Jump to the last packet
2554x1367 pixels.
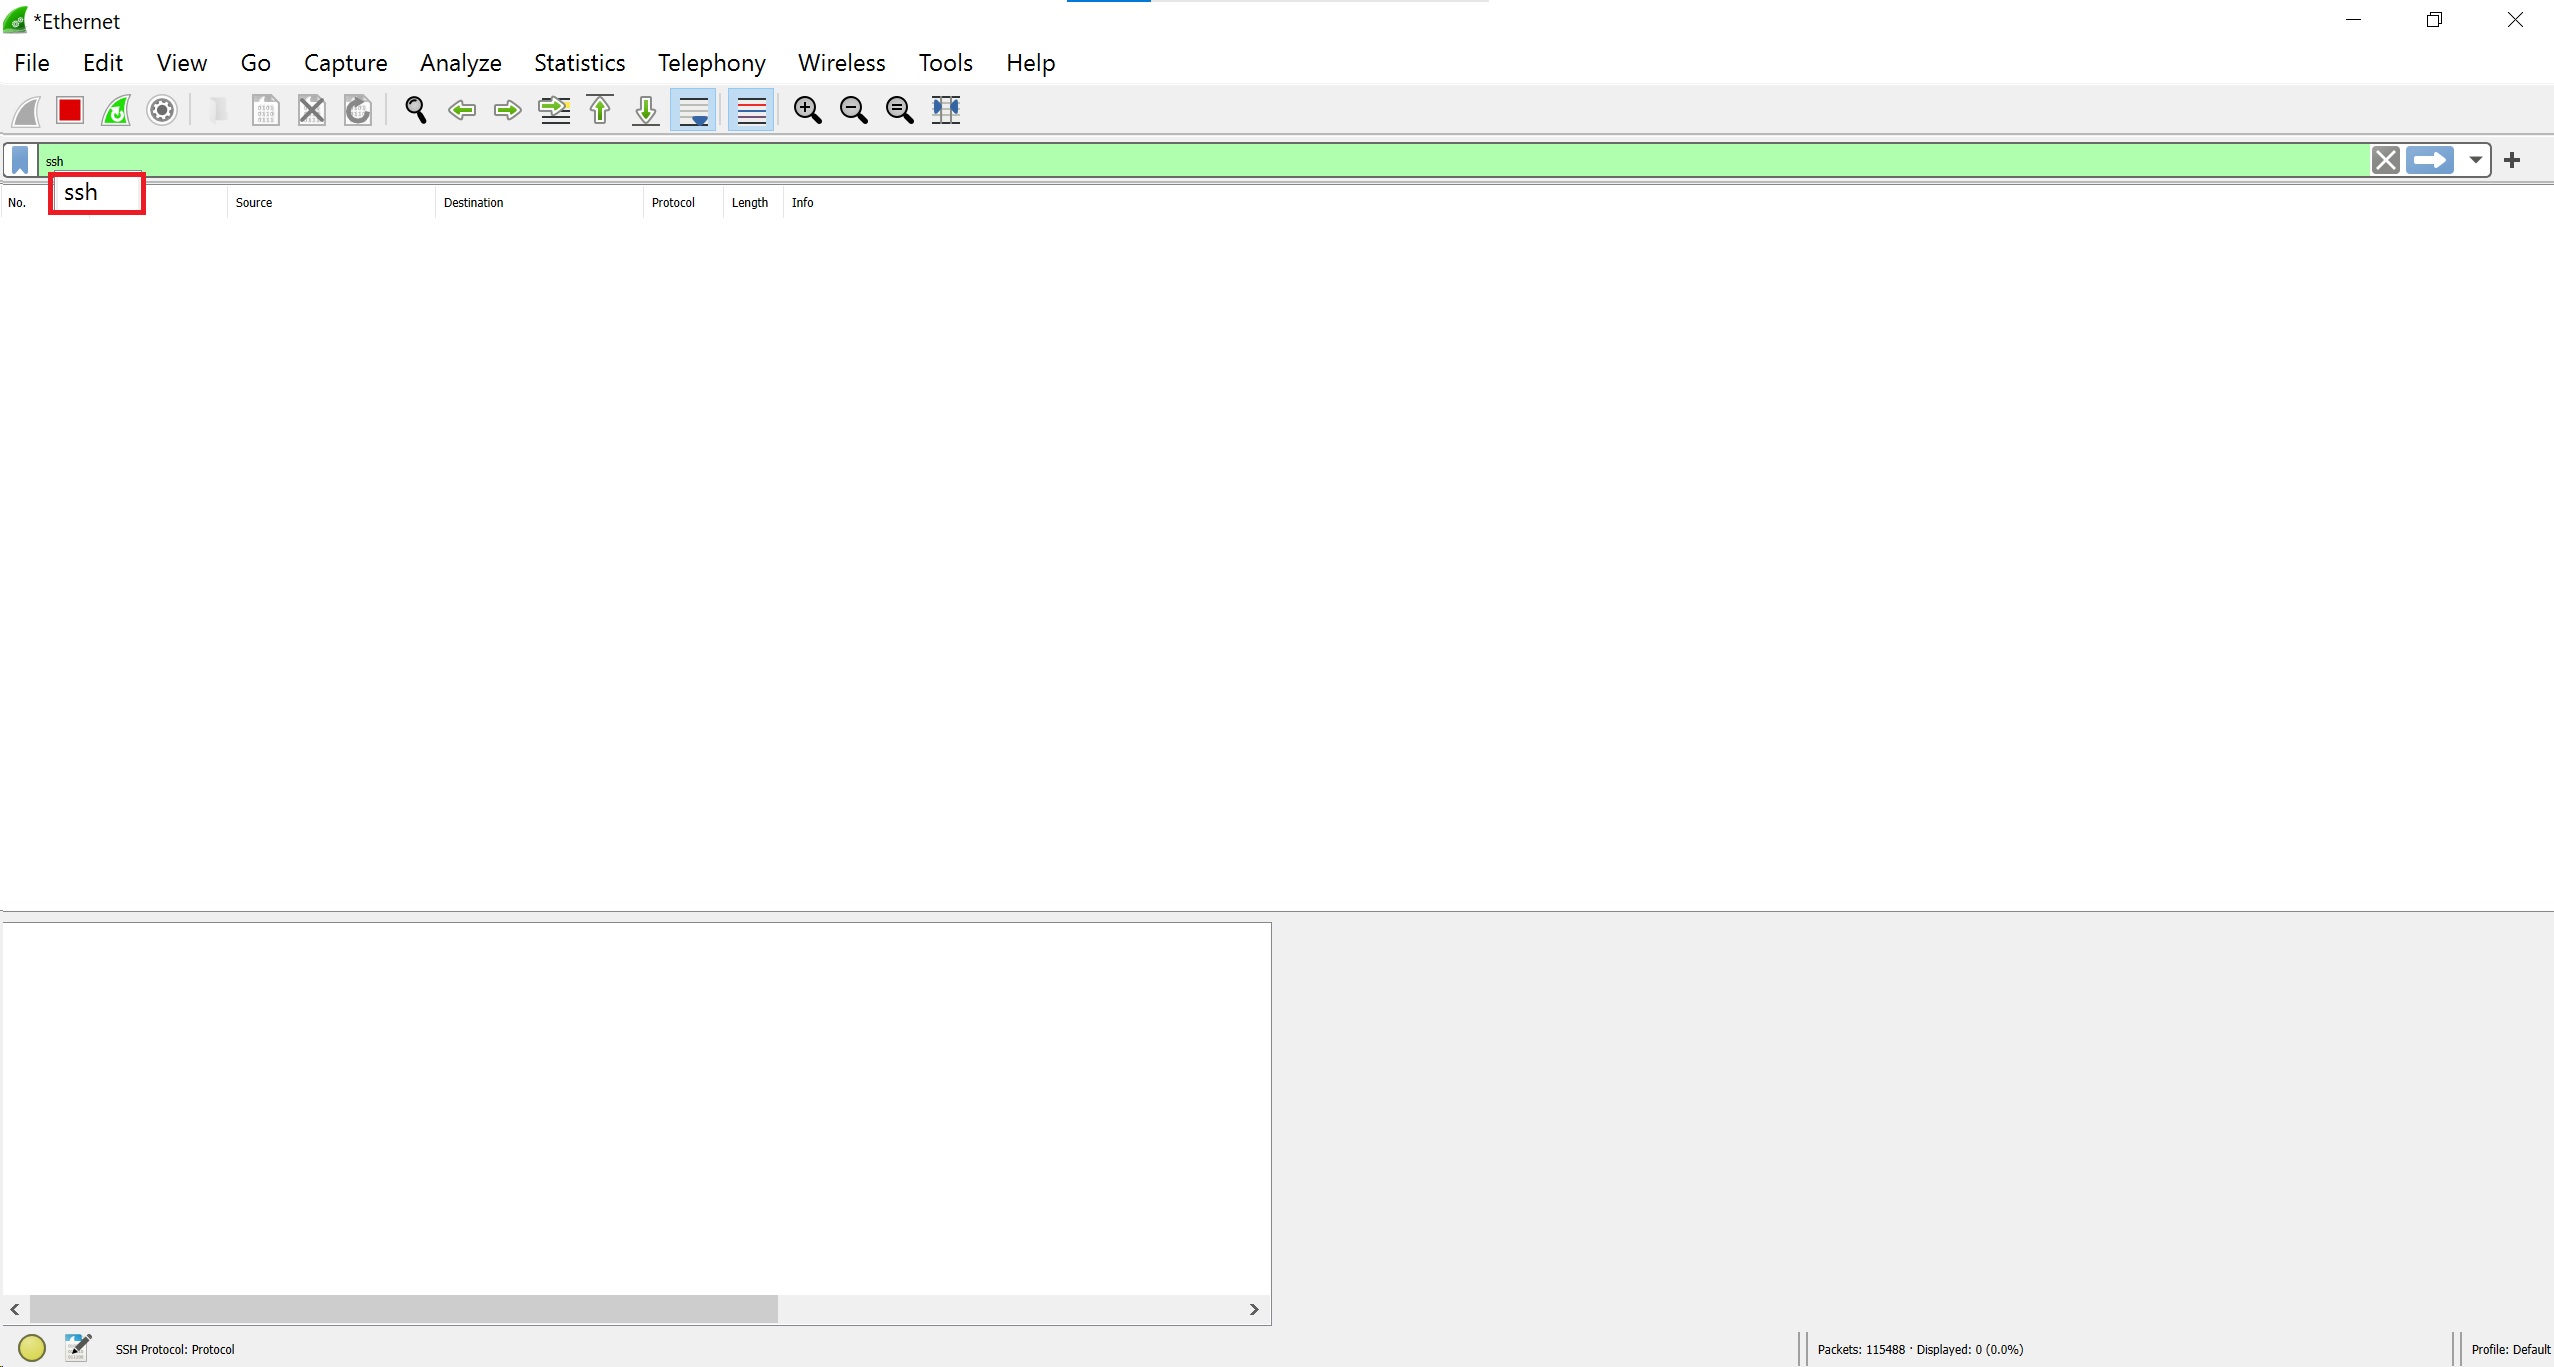click(646, 110)
